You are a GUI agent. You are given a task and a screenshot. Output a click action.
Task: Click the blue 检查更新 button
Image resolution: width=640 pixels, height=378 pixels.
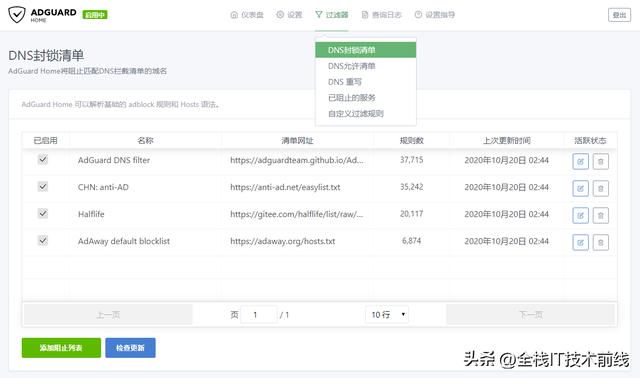[x=130, y=348]
